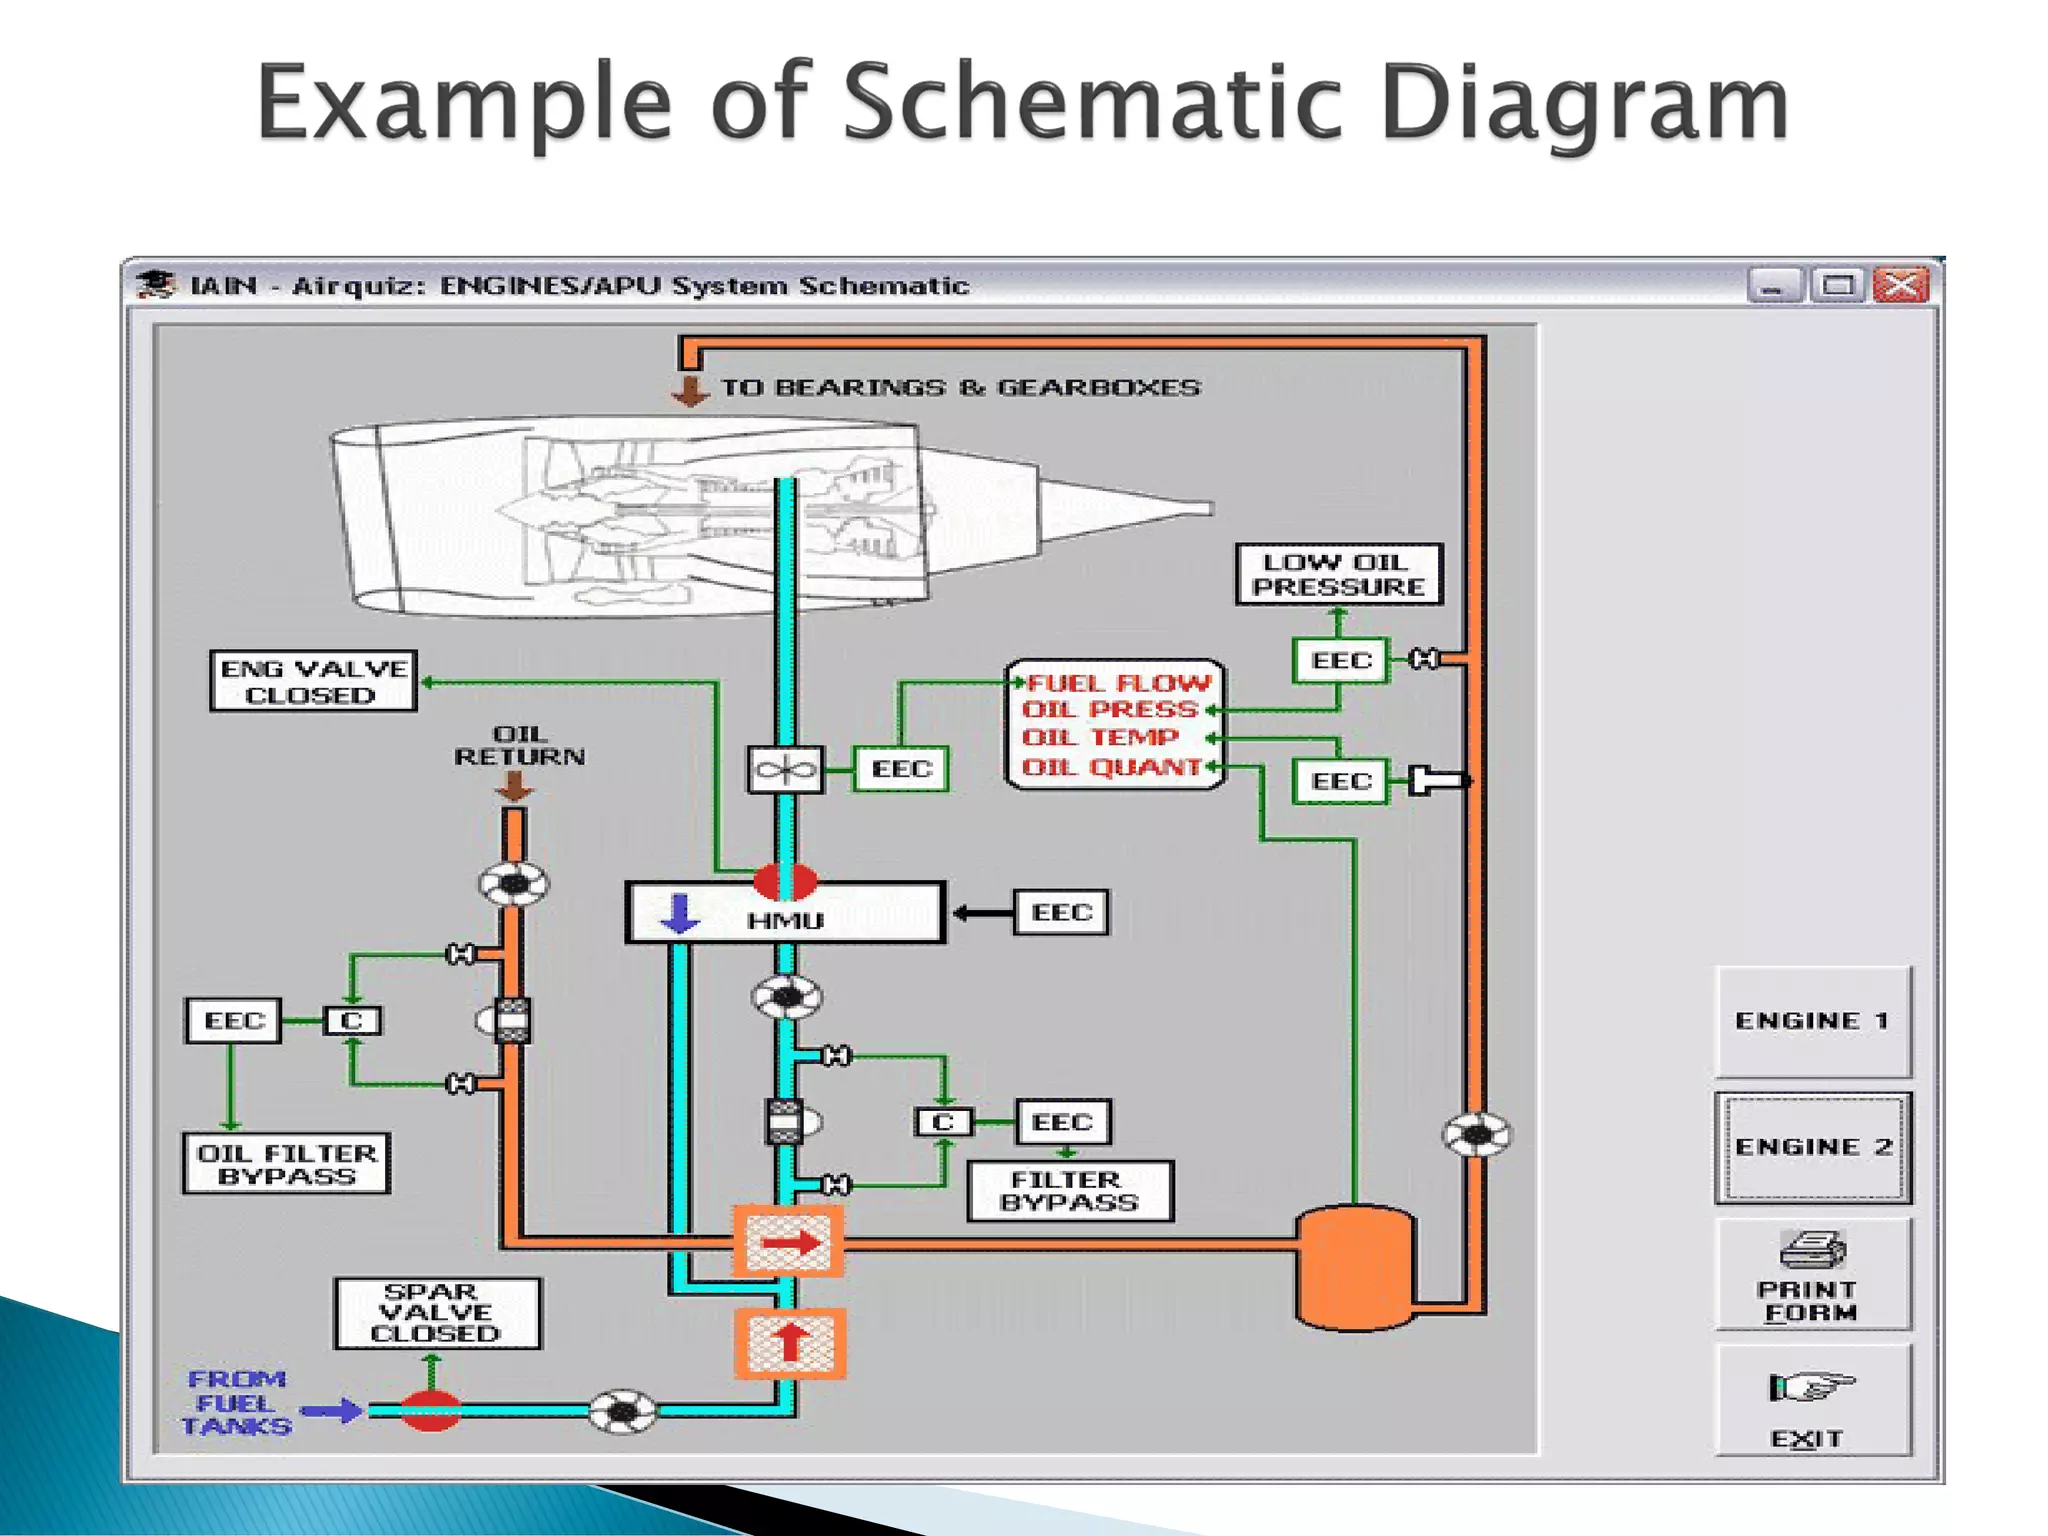This screenshot has height=1536, width=2048.
Task: Click the fuel pump symbol near FROM FUEL TANKS
Action: click(622, 1410)
